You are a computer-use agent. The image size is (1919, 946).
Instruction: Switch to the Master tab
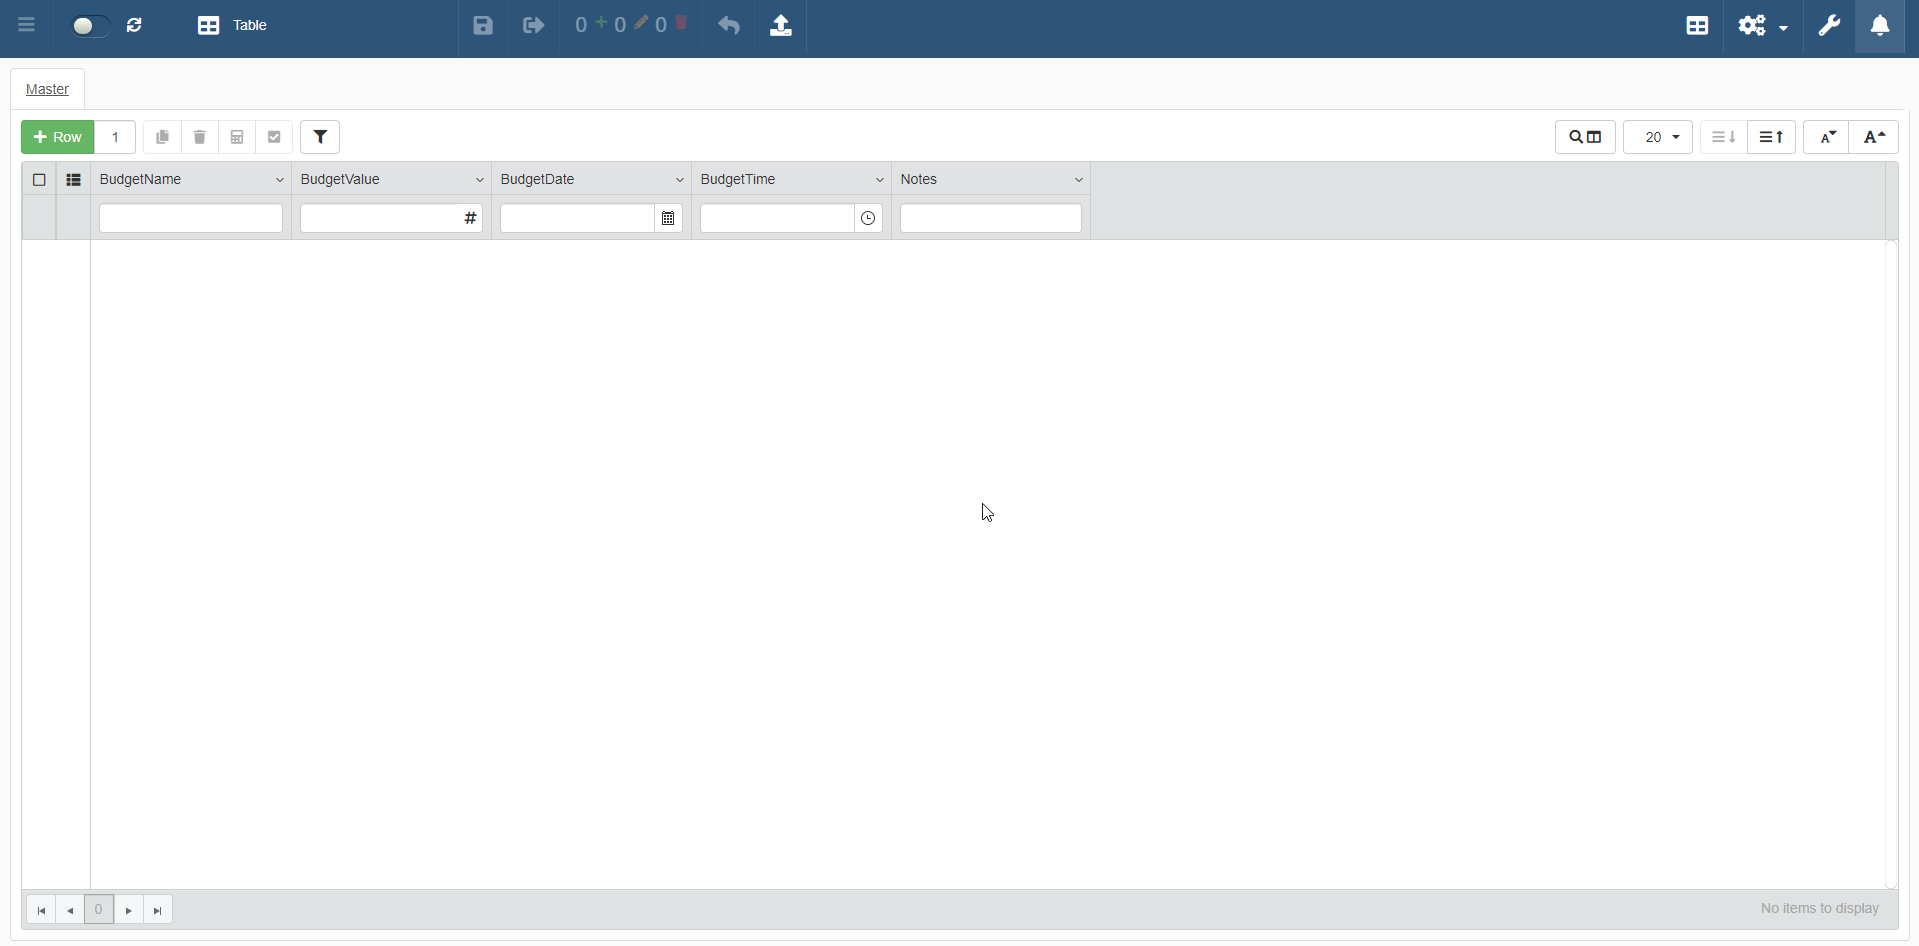47,89
